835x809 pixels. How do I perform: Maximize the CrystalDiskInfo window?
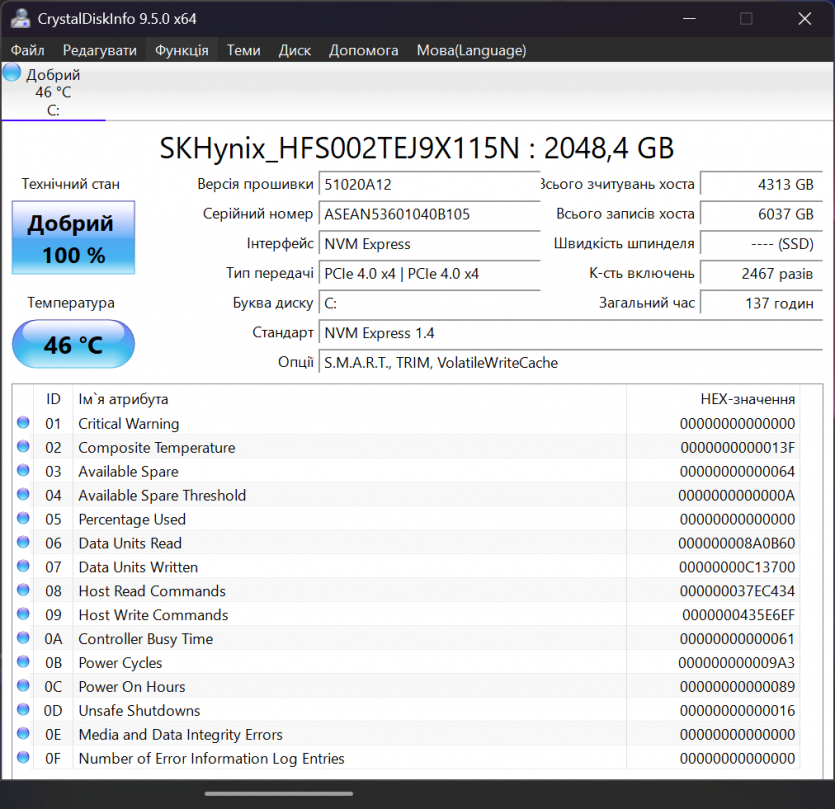pos(746,18)
